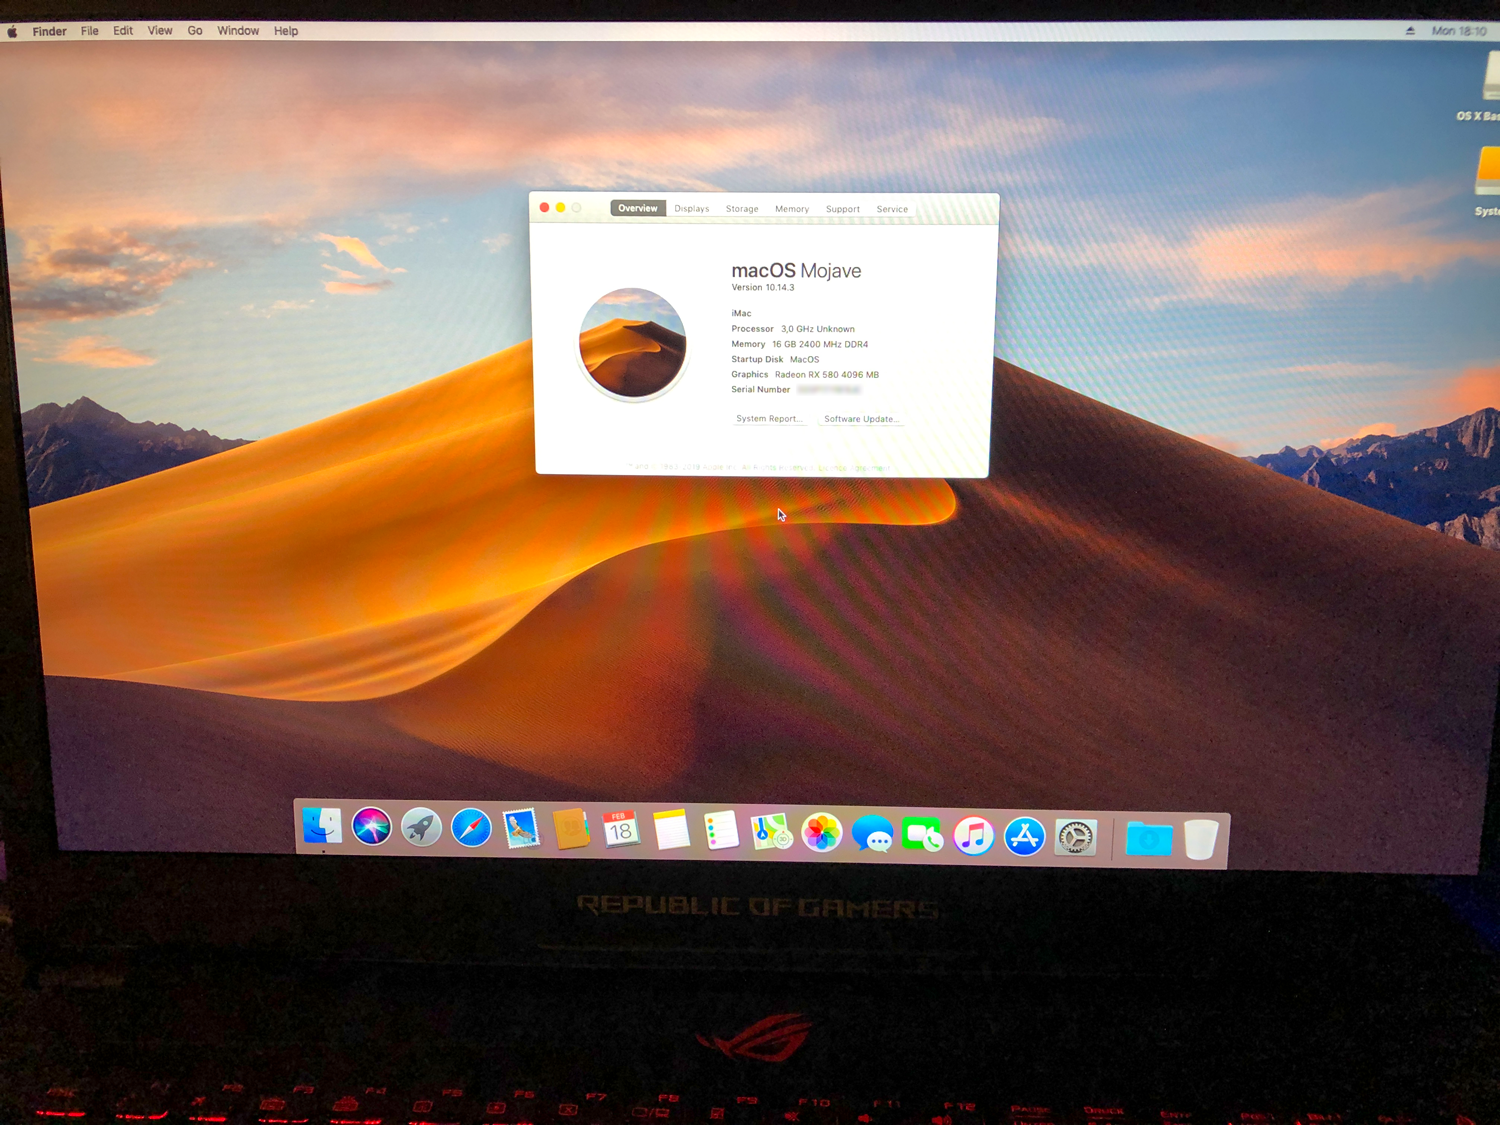1500x1125 pixels.
Task: Switch to the Support tab
Action: [843, 209]
